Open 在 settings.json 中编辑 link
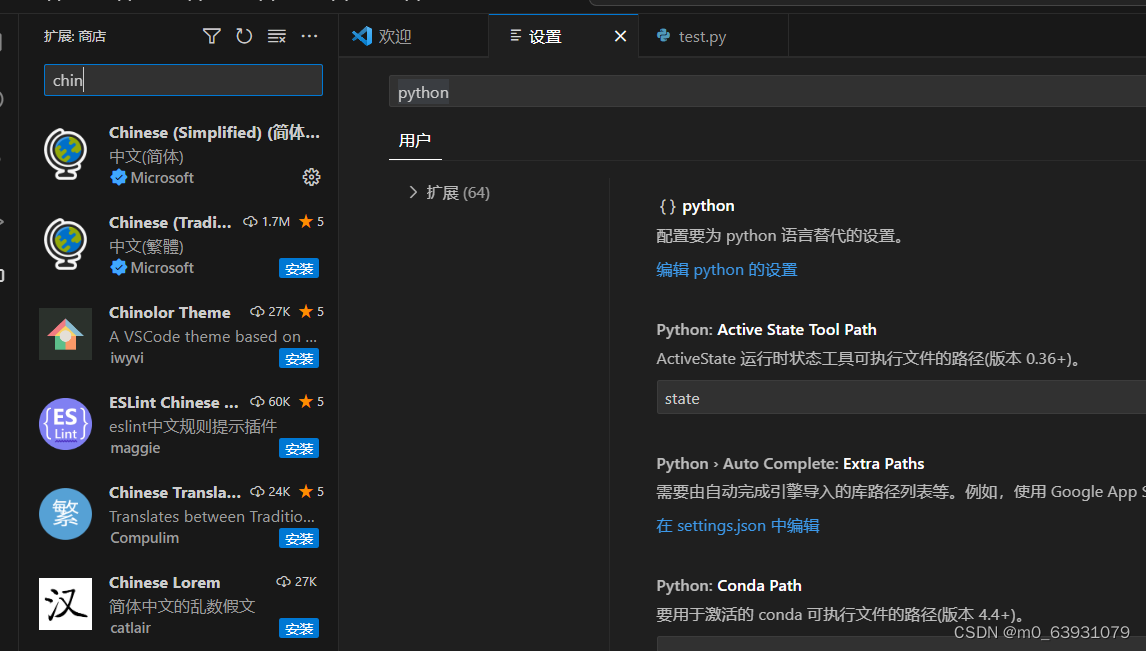 pyautogui.click(x=737, y=525)
